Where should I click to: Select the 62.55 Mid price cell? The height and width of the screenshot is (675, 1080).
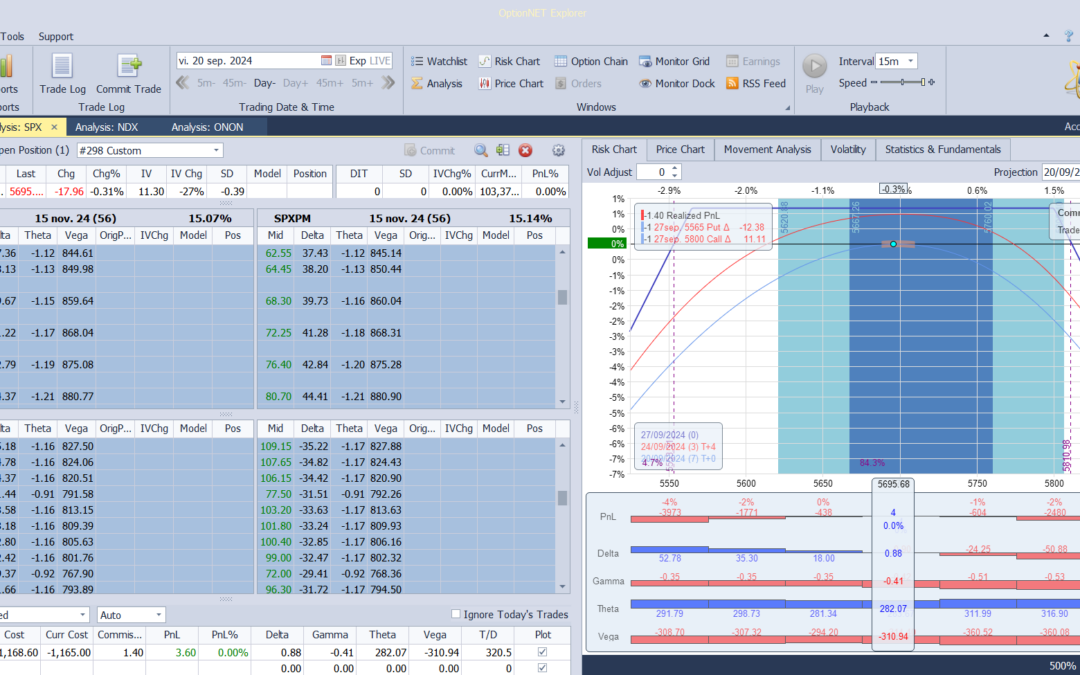click(x=278, y=253)
